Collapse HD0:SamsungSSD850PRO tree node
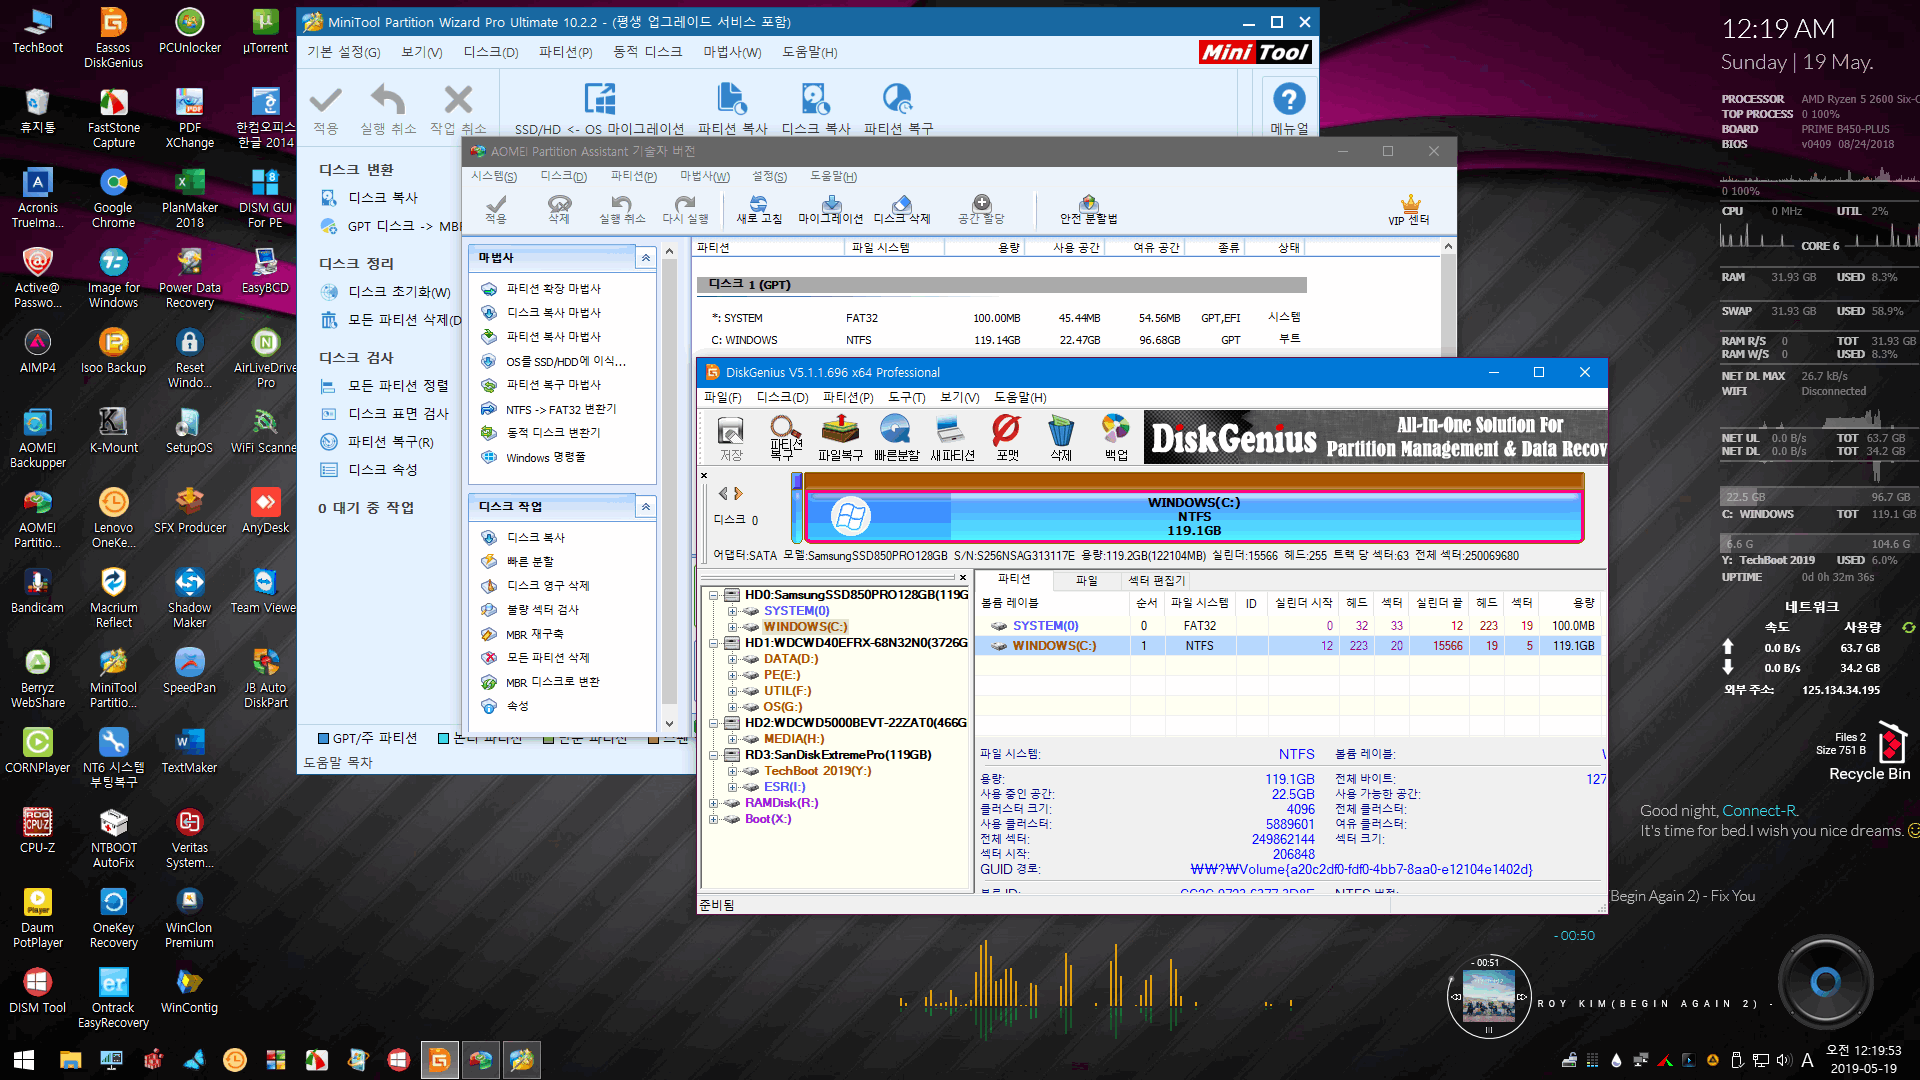 (714, 595)
